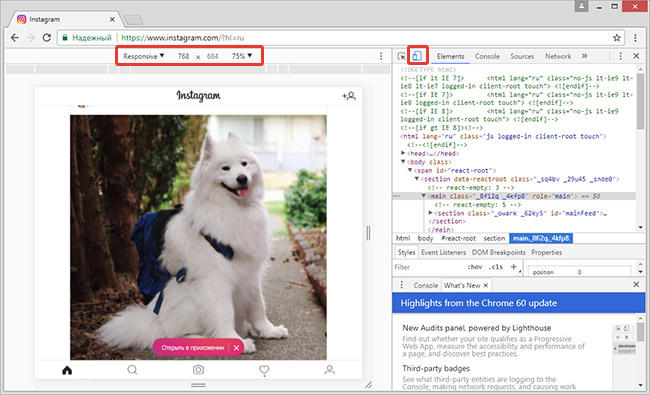This screenshot has width=650, height=395.
Task: Open Instagram search magnifier icon
Action: pyautogui.click(x=132, y=370)
